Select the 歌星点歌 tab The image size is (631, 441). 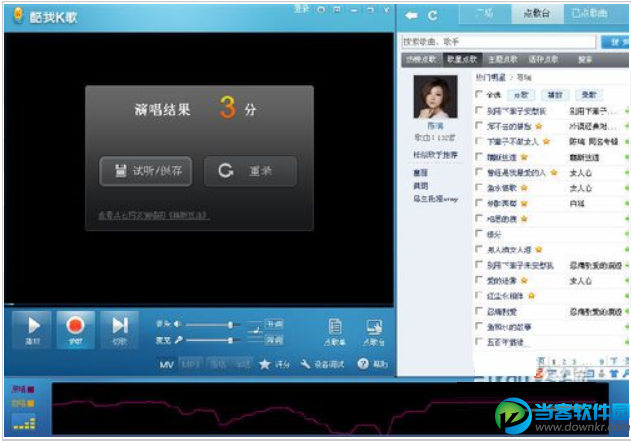click(x=462, y=60)
